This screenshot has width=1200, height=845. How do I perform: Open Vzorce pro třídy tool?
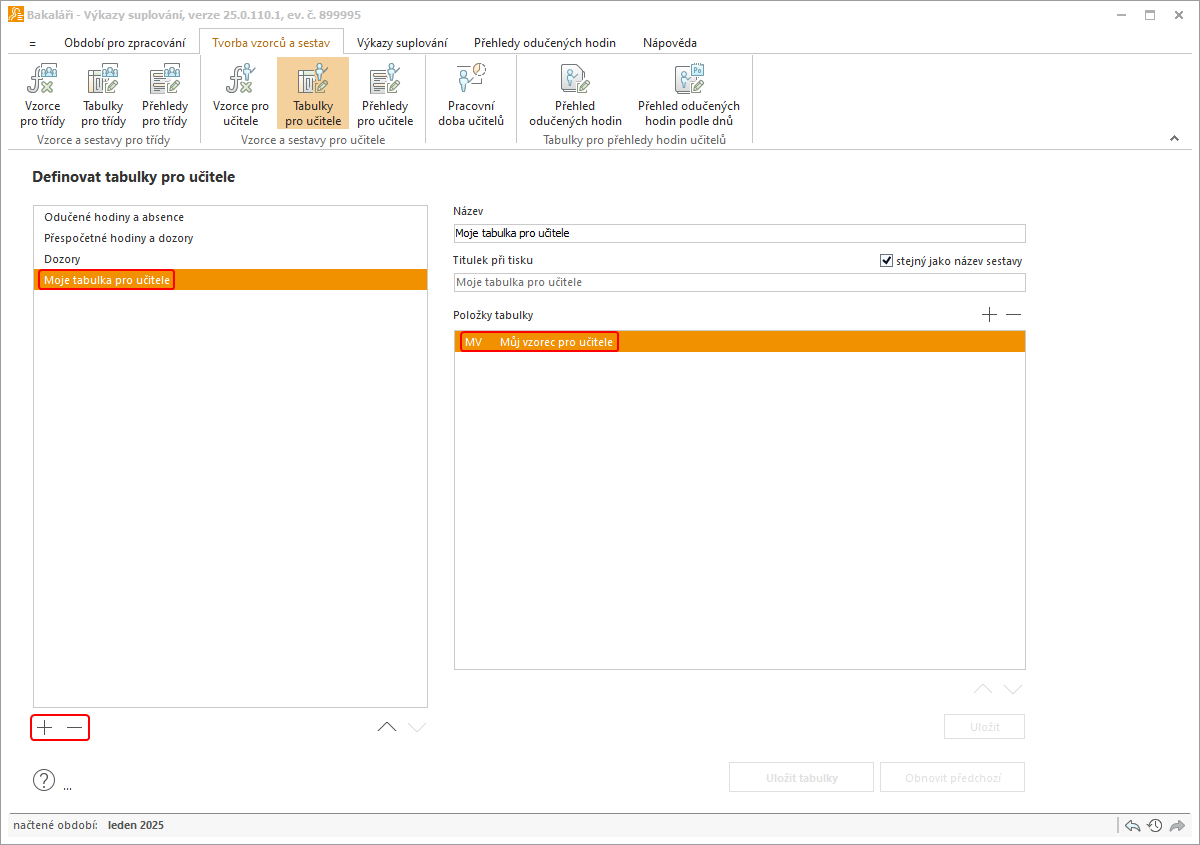(x=41, y=94)
